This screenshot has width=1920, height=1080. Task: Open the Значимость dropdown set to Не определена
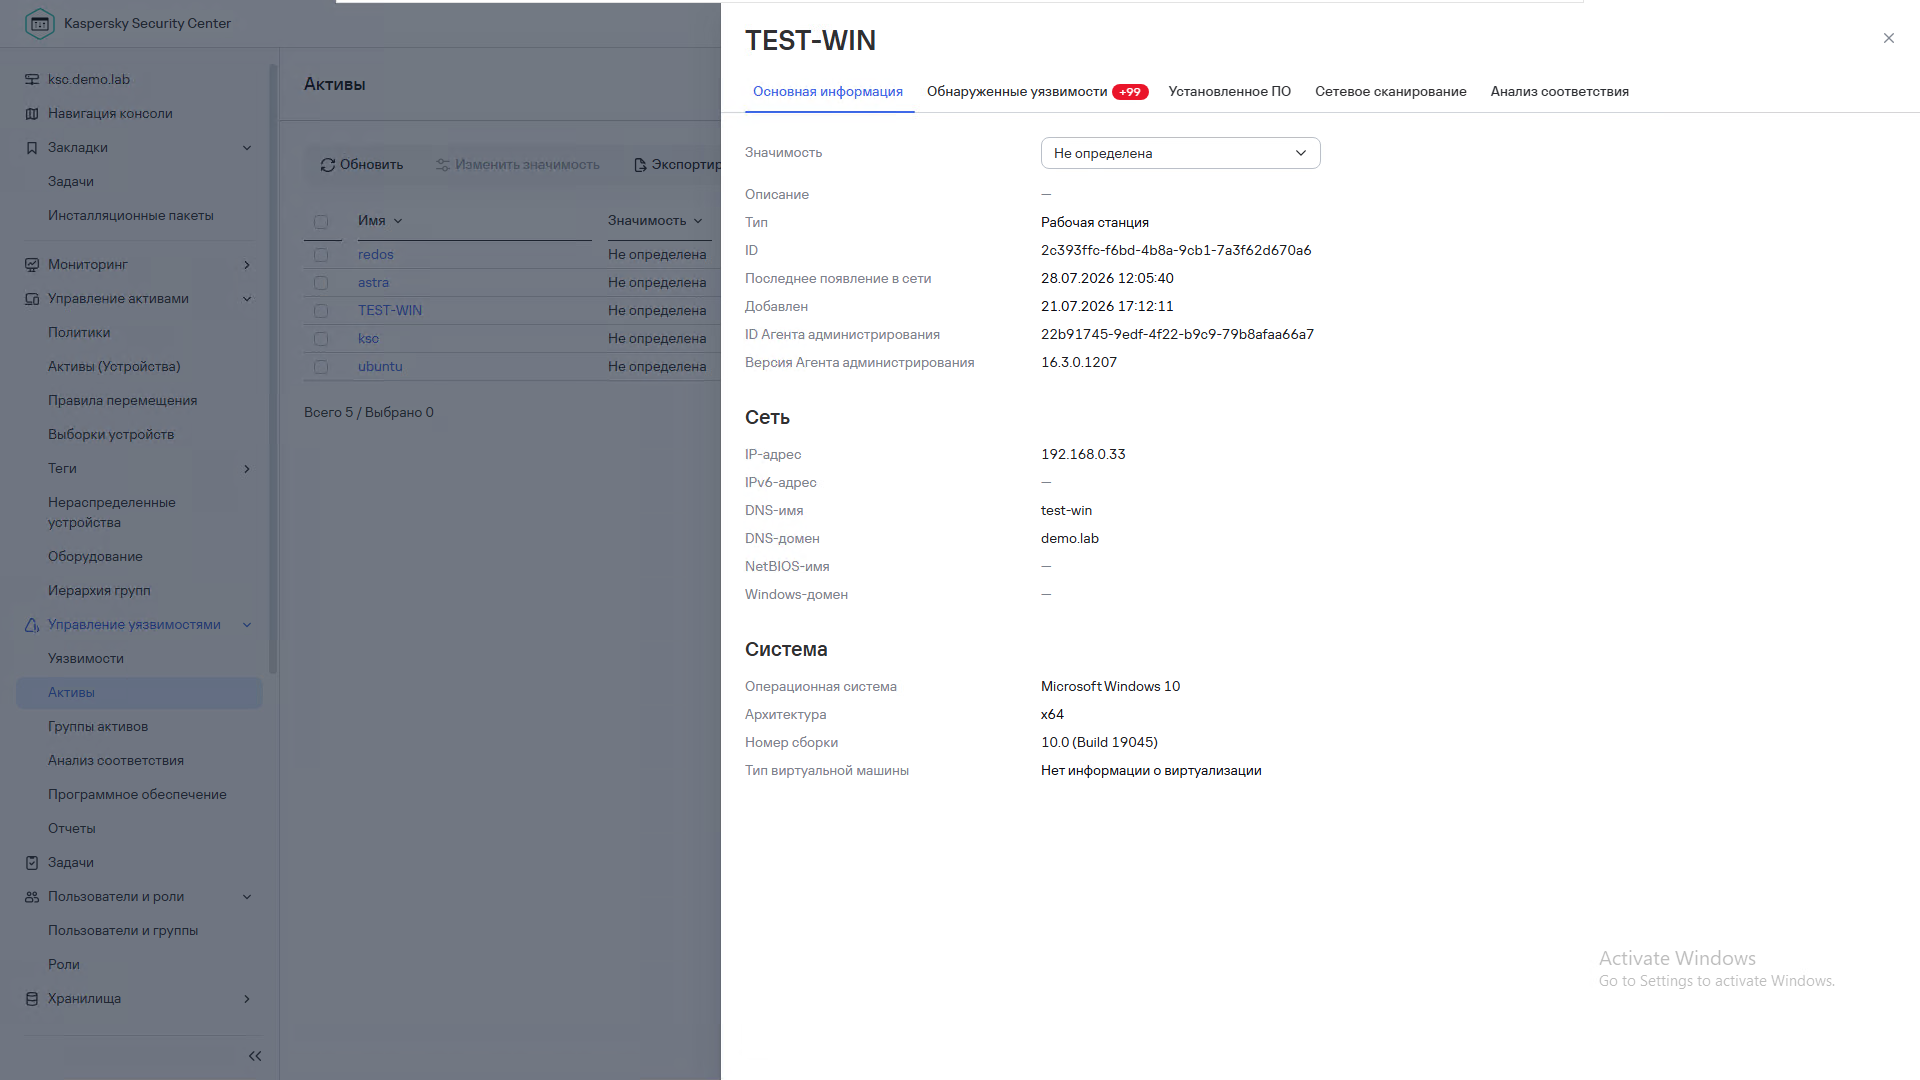1180,153
